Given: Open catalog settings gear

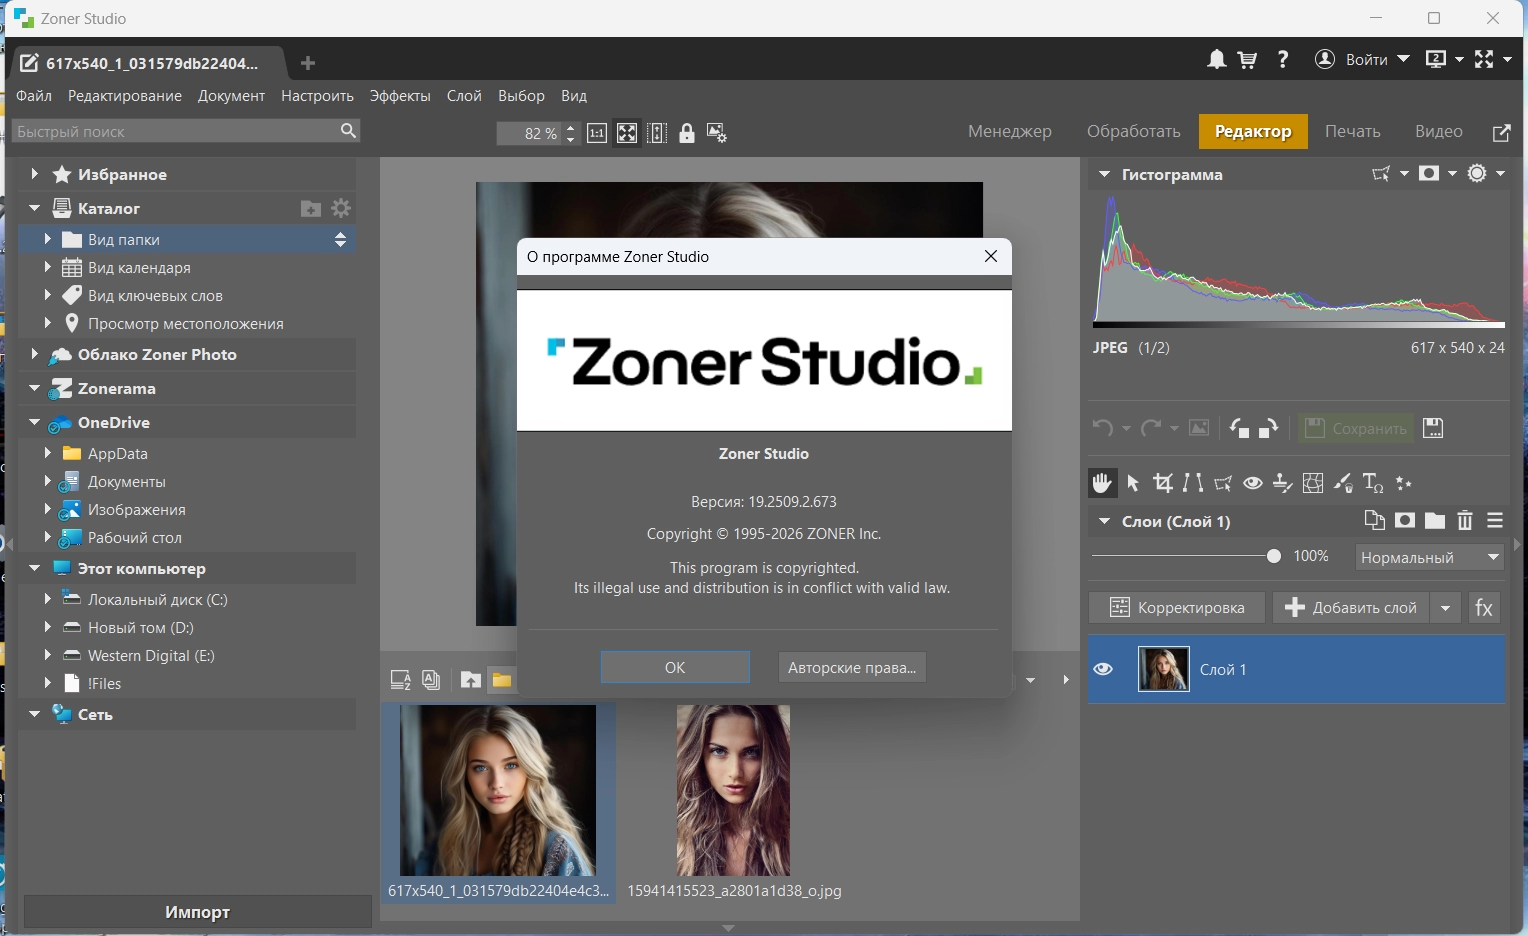Looking at the screenshot, I should [341, 208].
